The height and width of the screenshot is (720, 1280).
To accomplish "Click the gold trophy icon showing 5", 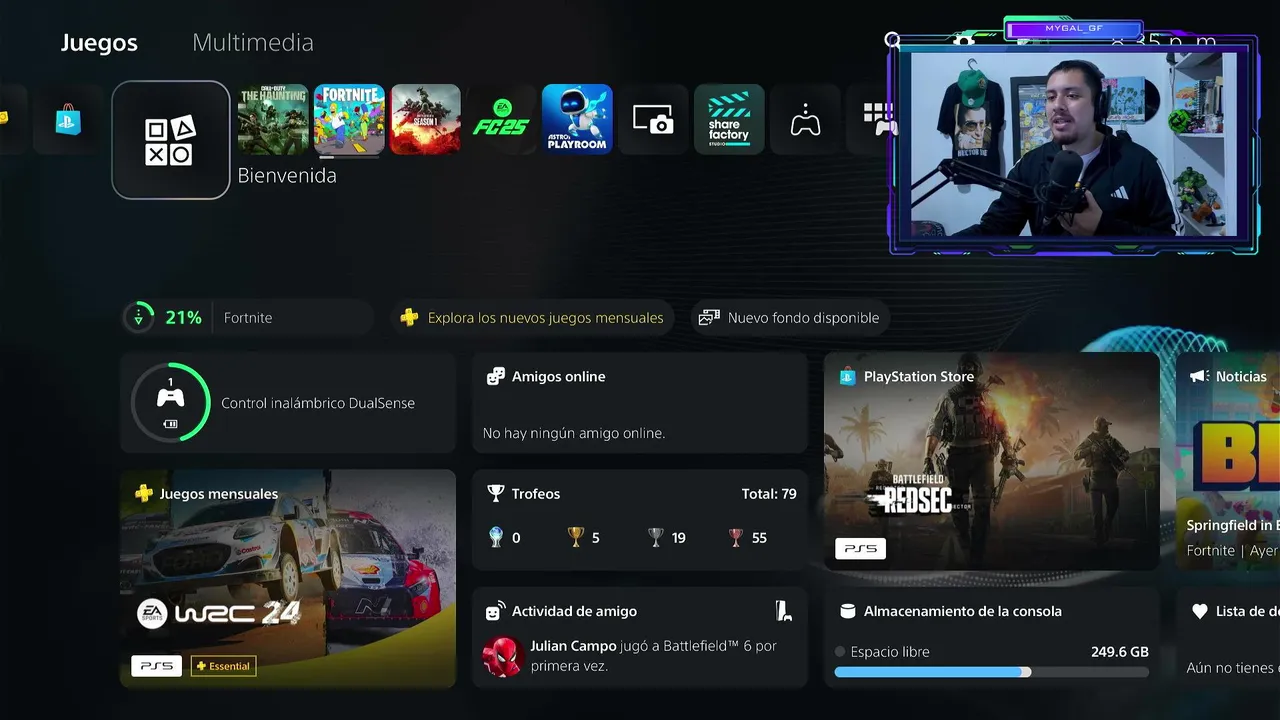I will pyautogui.click(x=575, y=538).
